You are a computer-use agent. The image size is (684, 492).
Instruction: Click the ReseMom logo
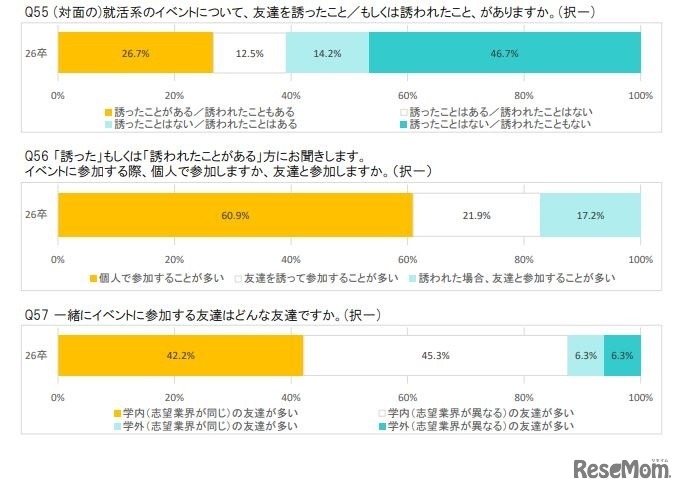tap(622, 467)
